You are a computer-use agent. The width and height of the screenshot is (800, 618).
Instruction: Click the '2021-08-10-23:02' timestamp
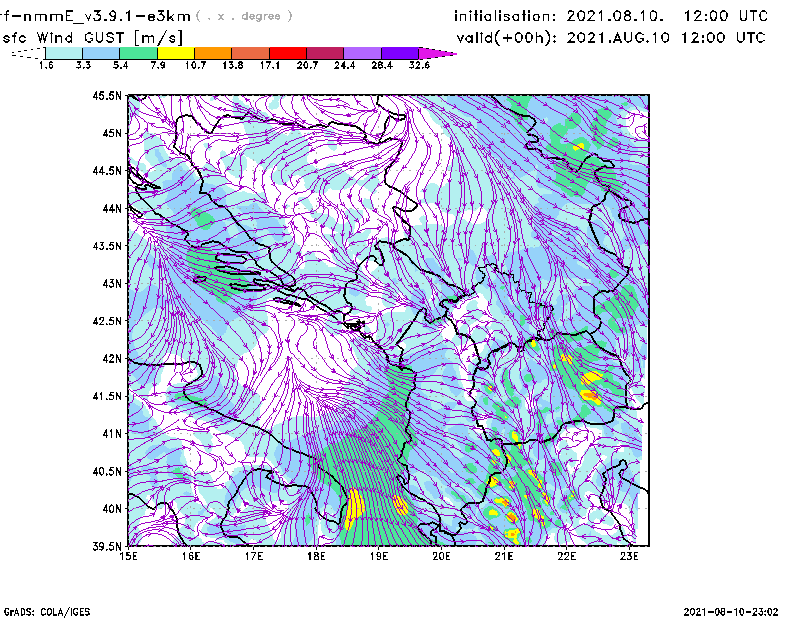(731, 612)
